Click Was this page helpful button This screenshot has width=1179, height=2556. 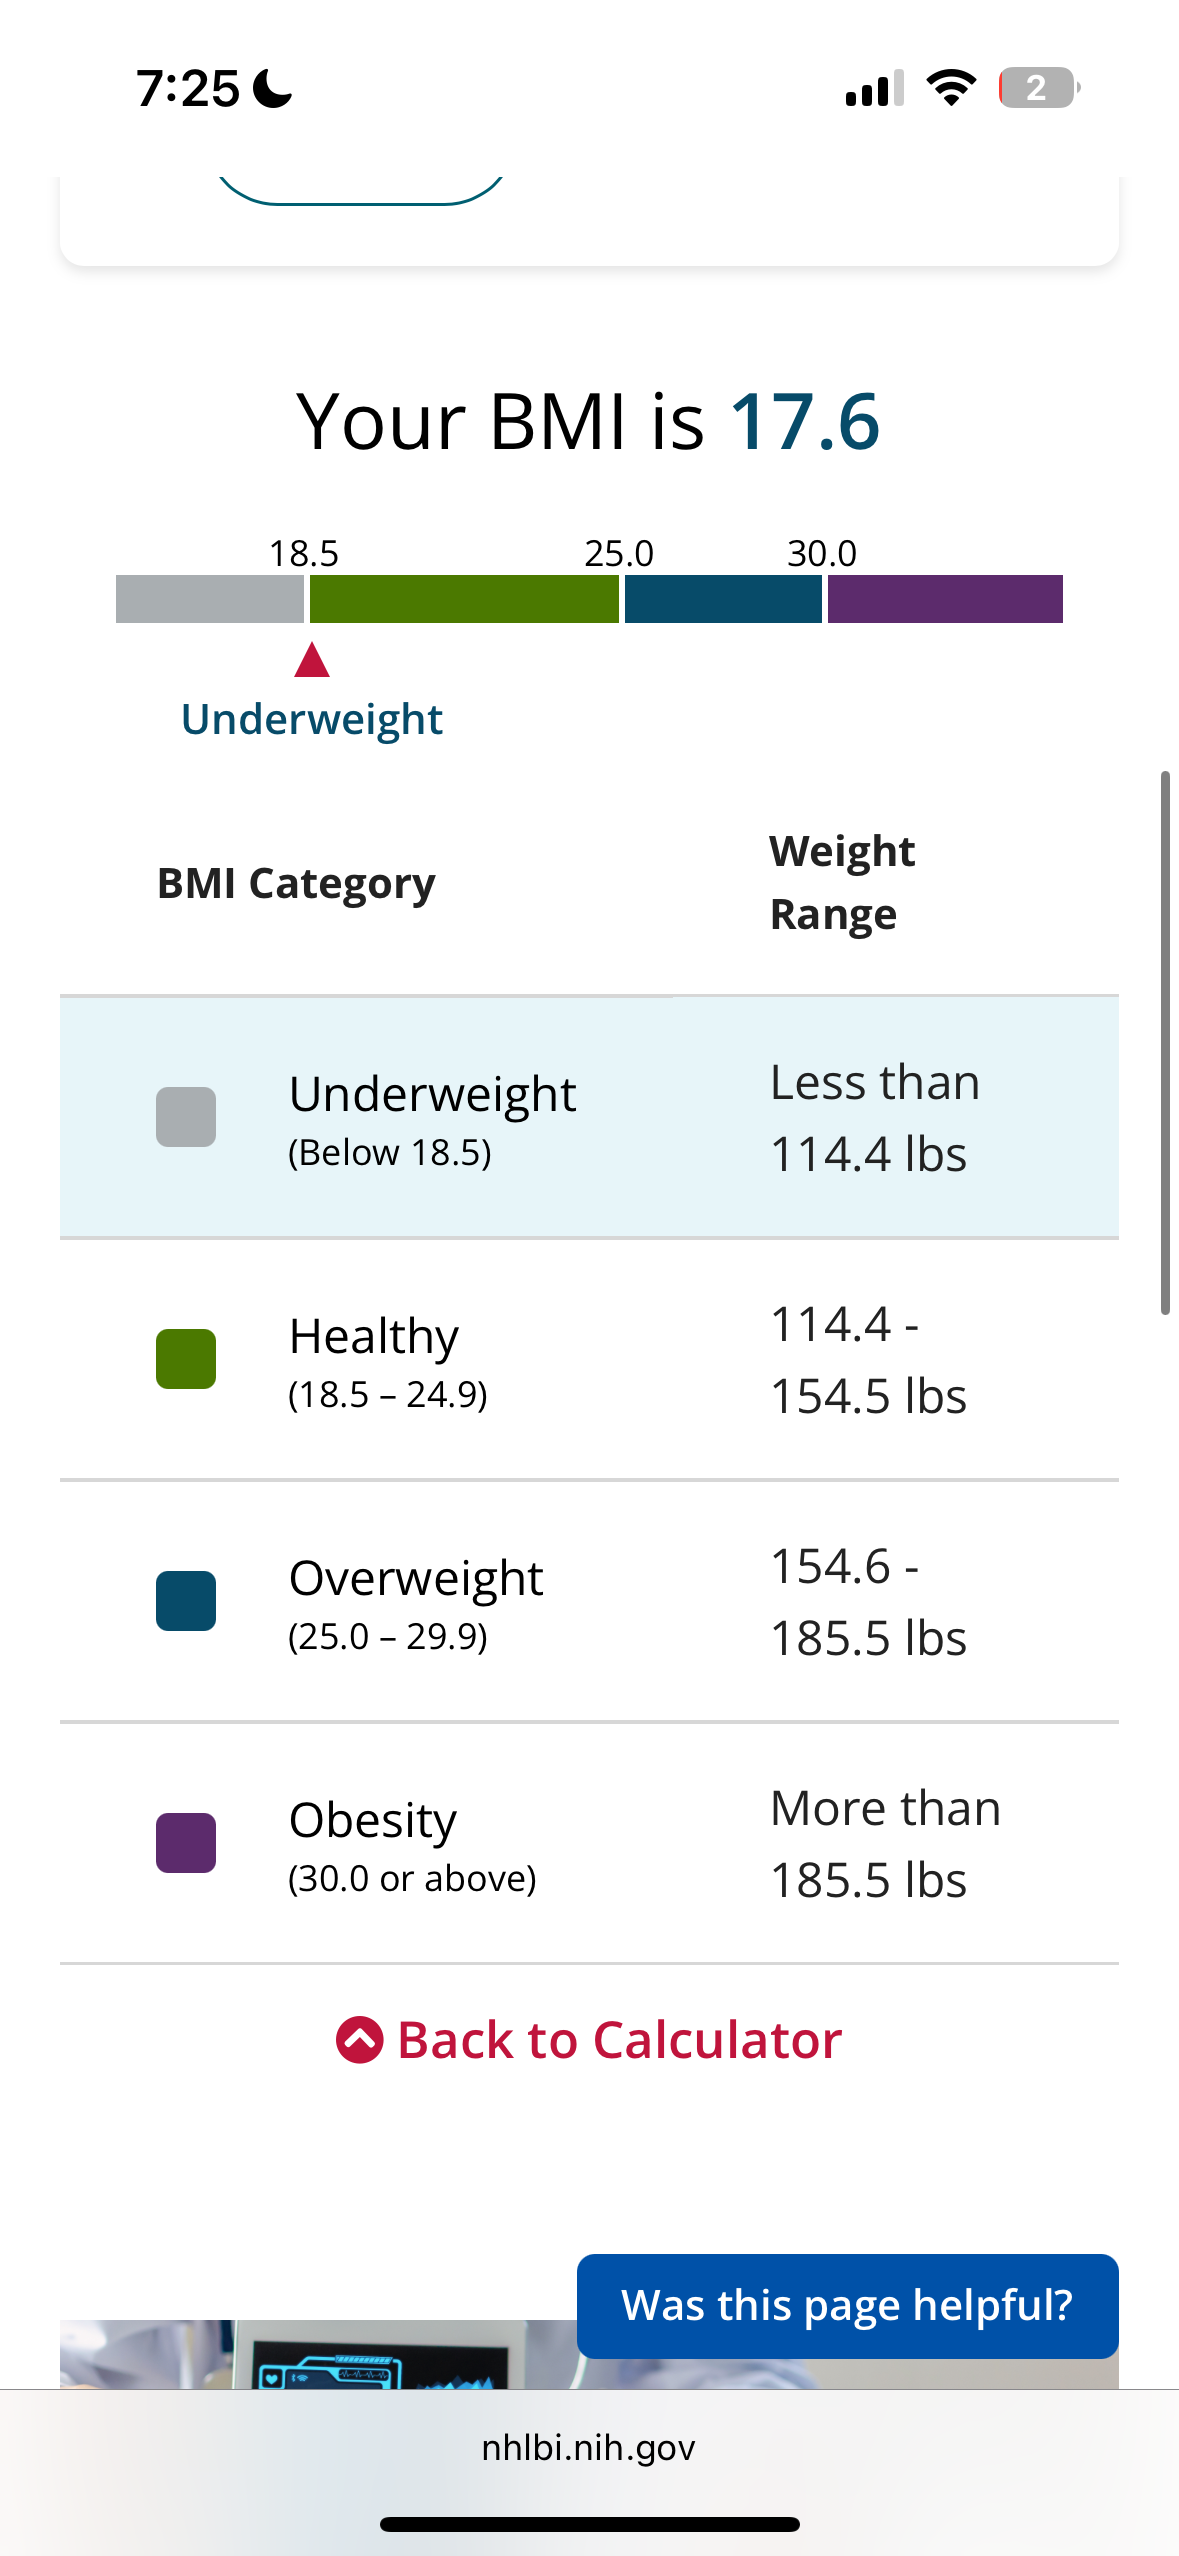(847, 2306)
